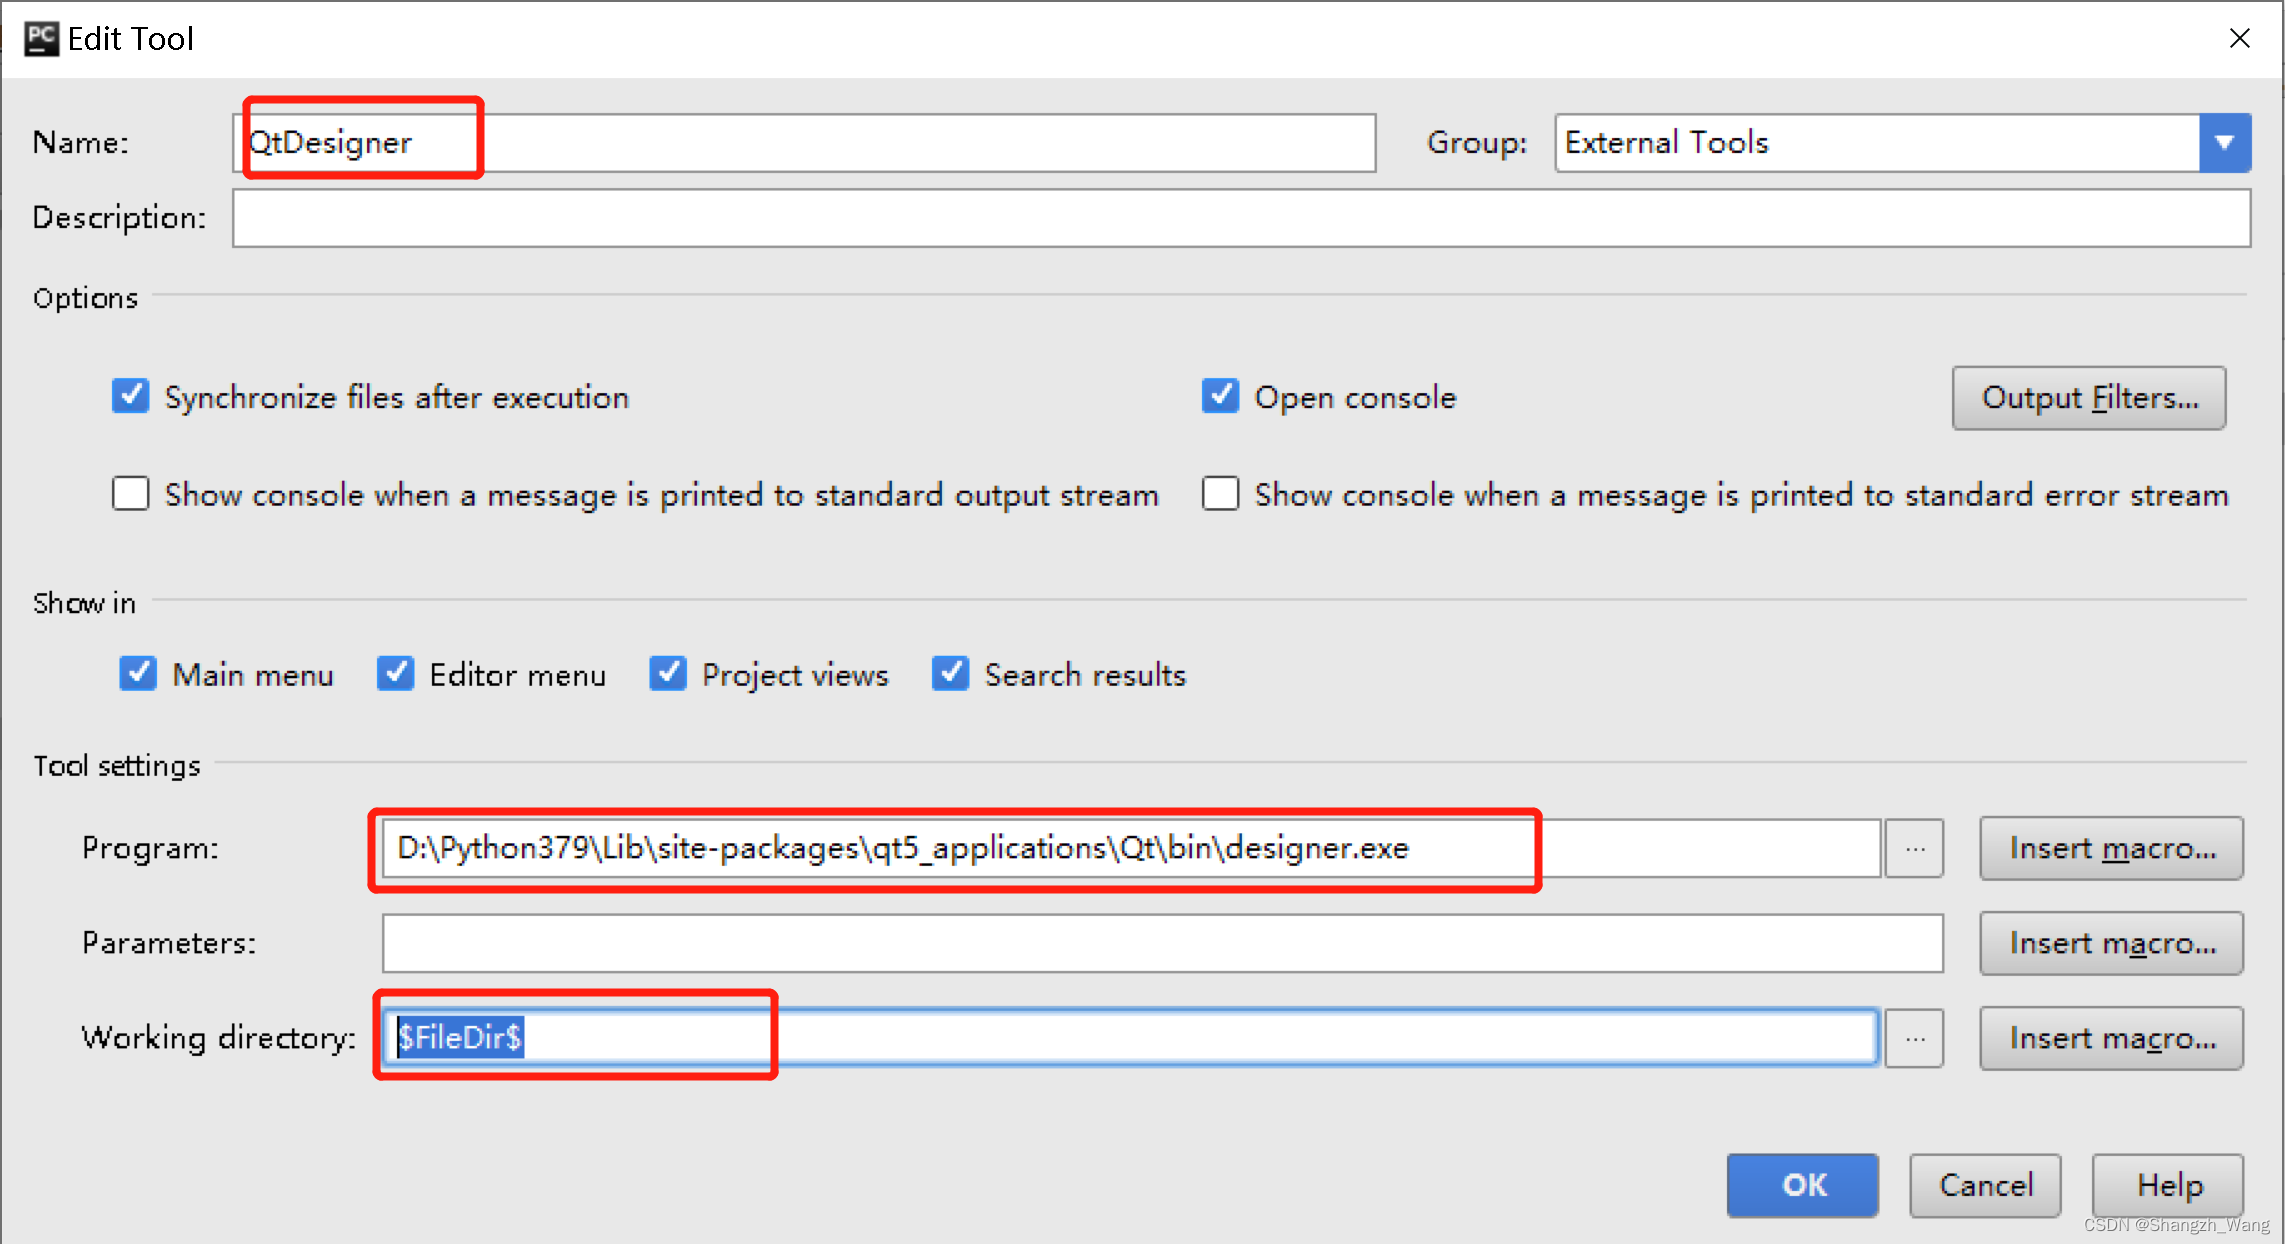Click the PyCharm icon in the title bar
The width and height of the screenshot is (2285, 1244).
coord(41,39)
